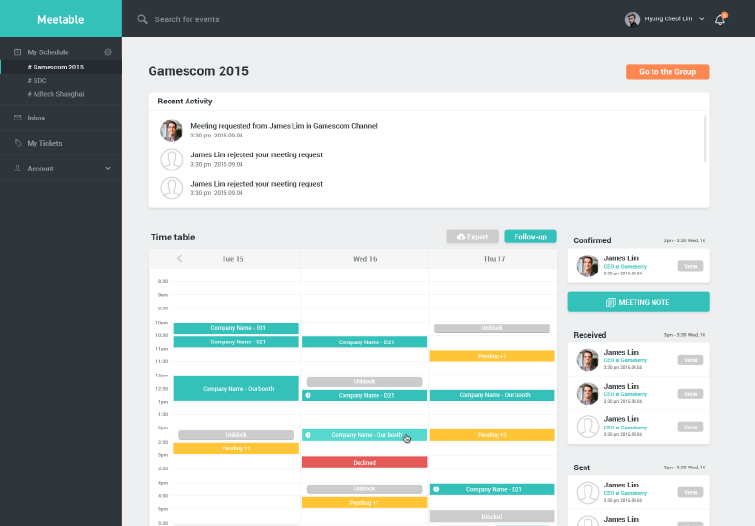
Task: Click View on first Sent James Lim
Action: pos(690,492)
